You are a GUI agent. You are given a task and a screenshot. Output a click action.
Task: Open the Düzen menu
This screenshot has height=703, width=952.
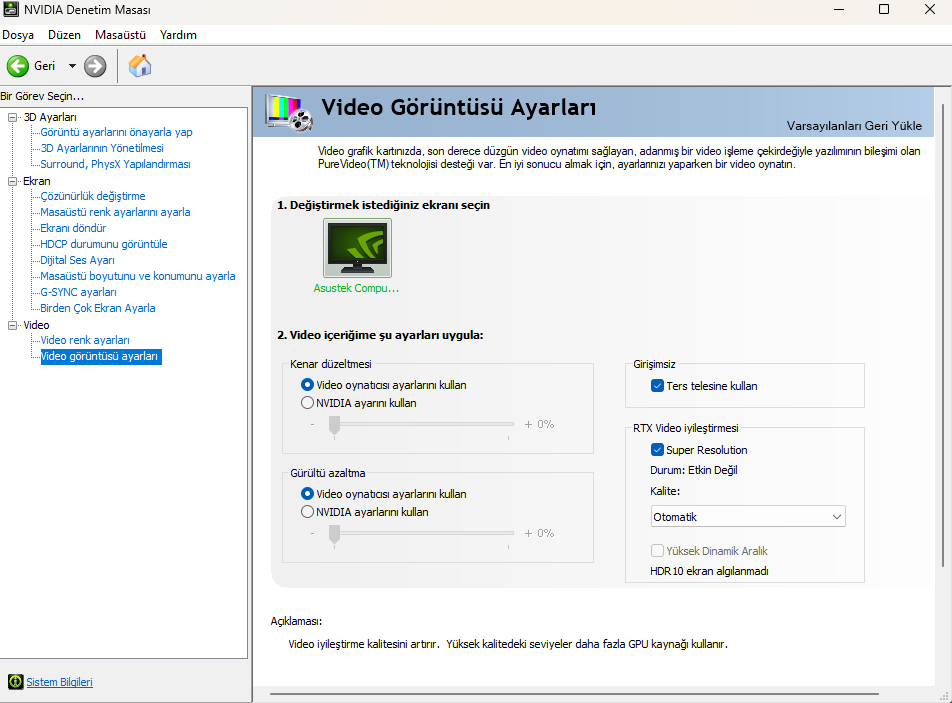(64, 35)
